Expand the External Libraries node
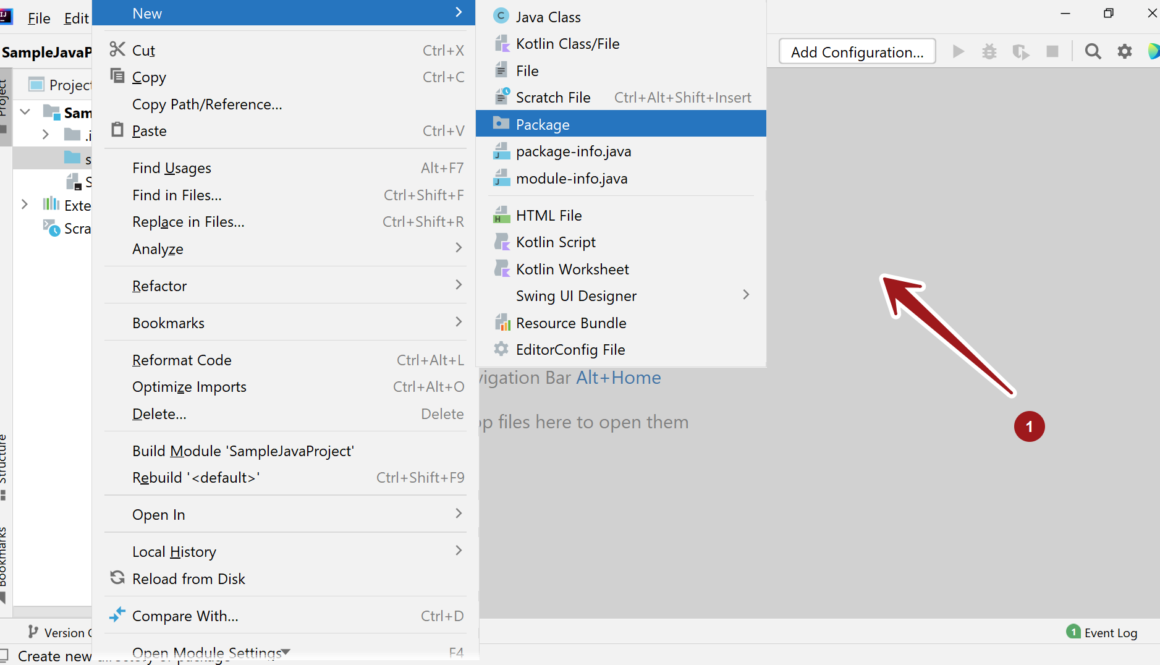Image resolution: width=1160 pixels, height=665 pixels. tap(24, 204)
